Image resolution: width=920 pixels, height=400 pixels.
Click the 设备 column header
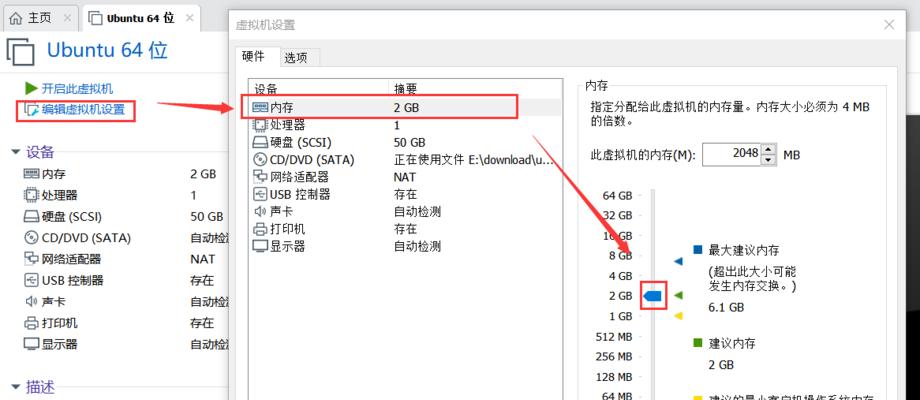coord(319,88)
